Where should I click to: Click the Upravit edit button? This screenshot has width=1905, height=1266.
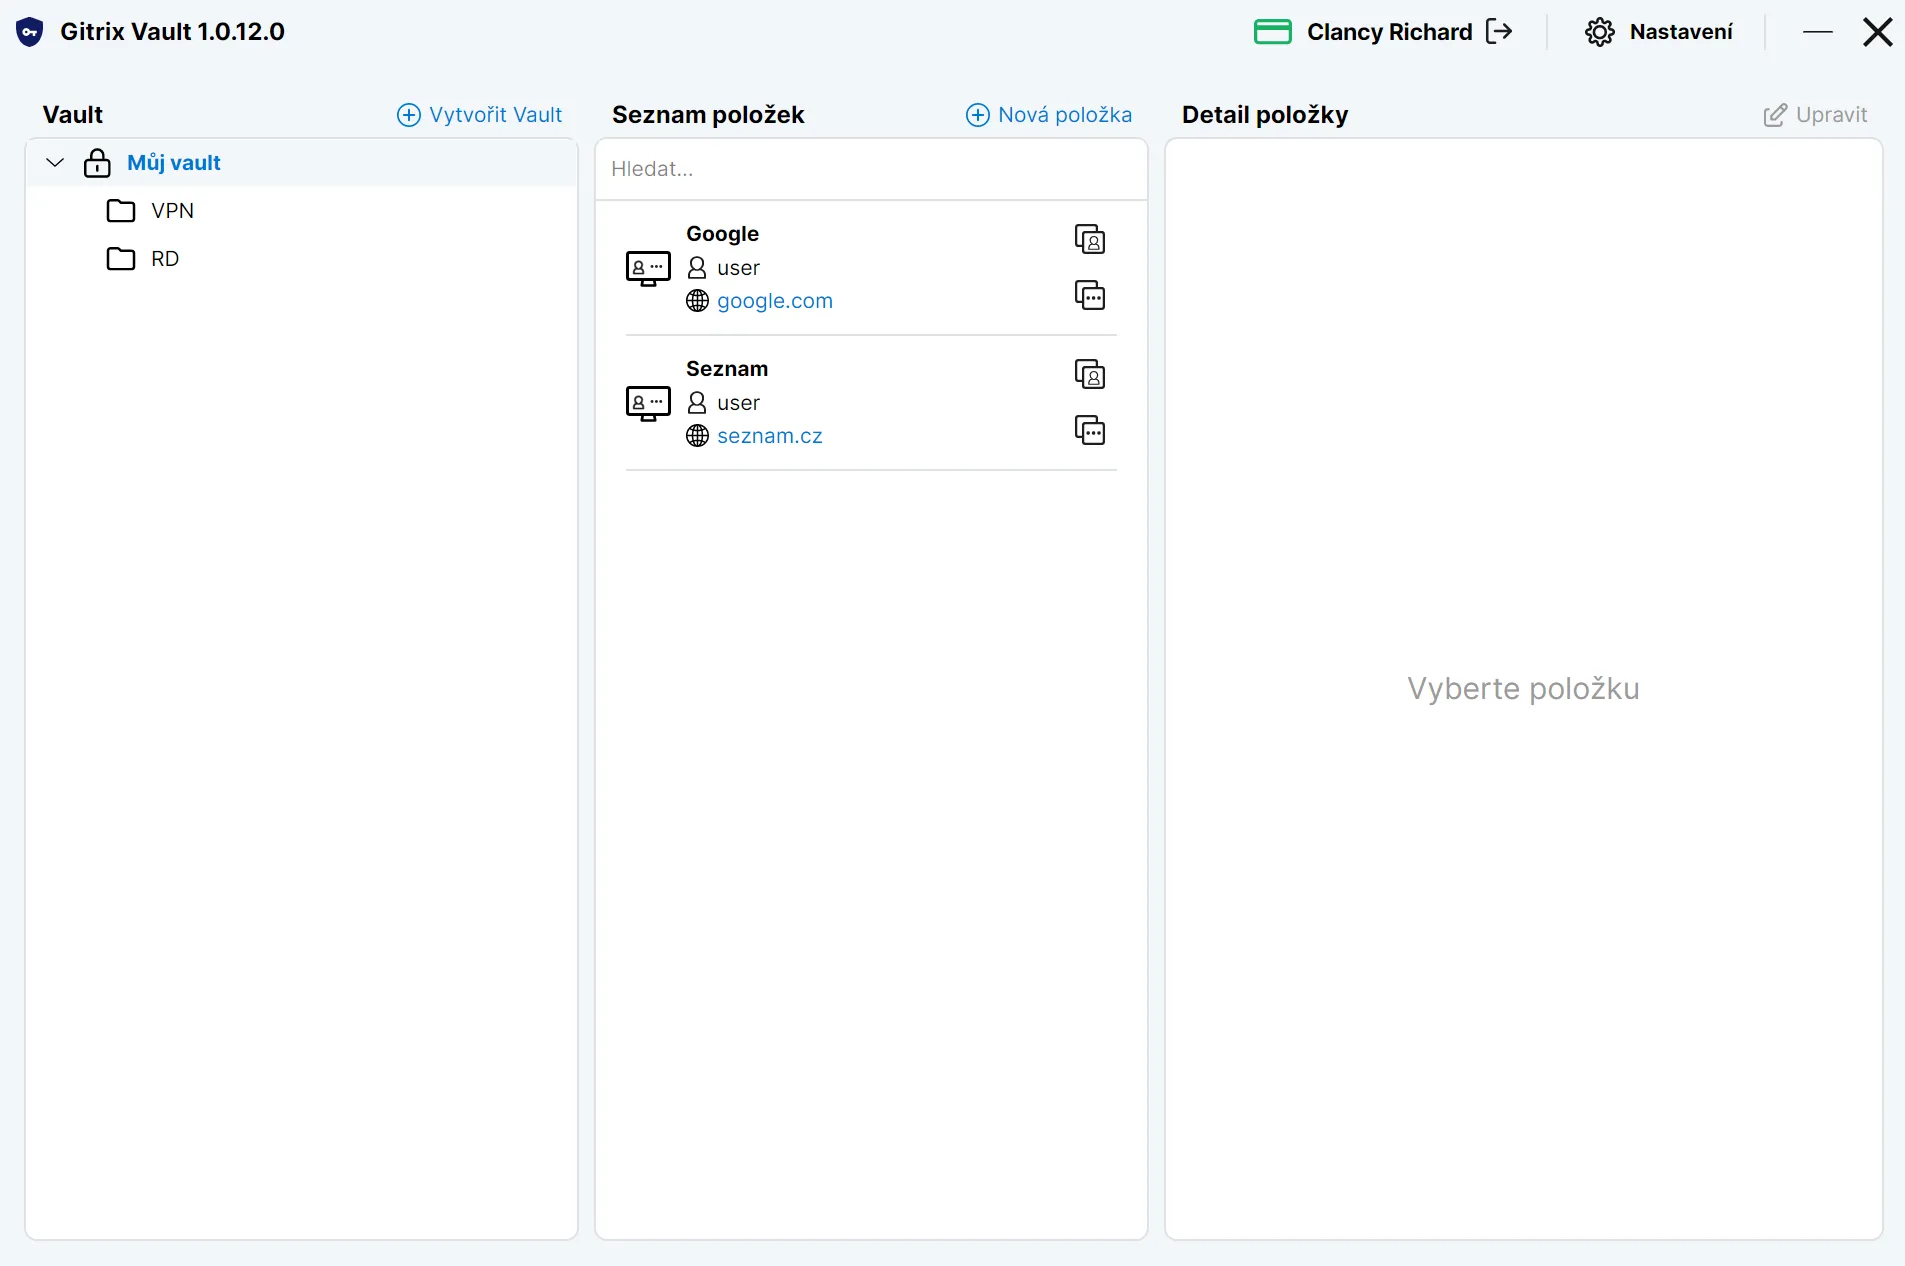(1815, 115)
